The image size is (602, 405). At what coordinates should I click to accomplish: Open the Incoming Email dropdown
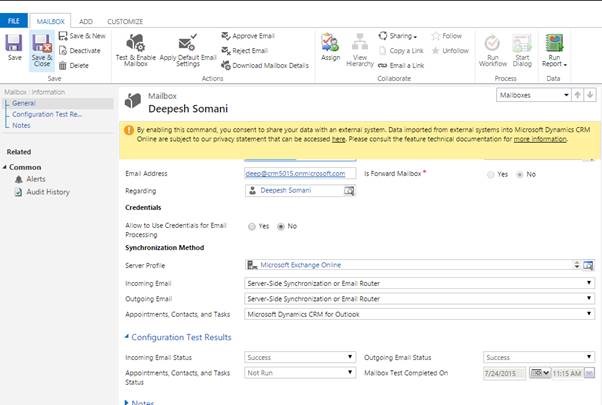420,283
